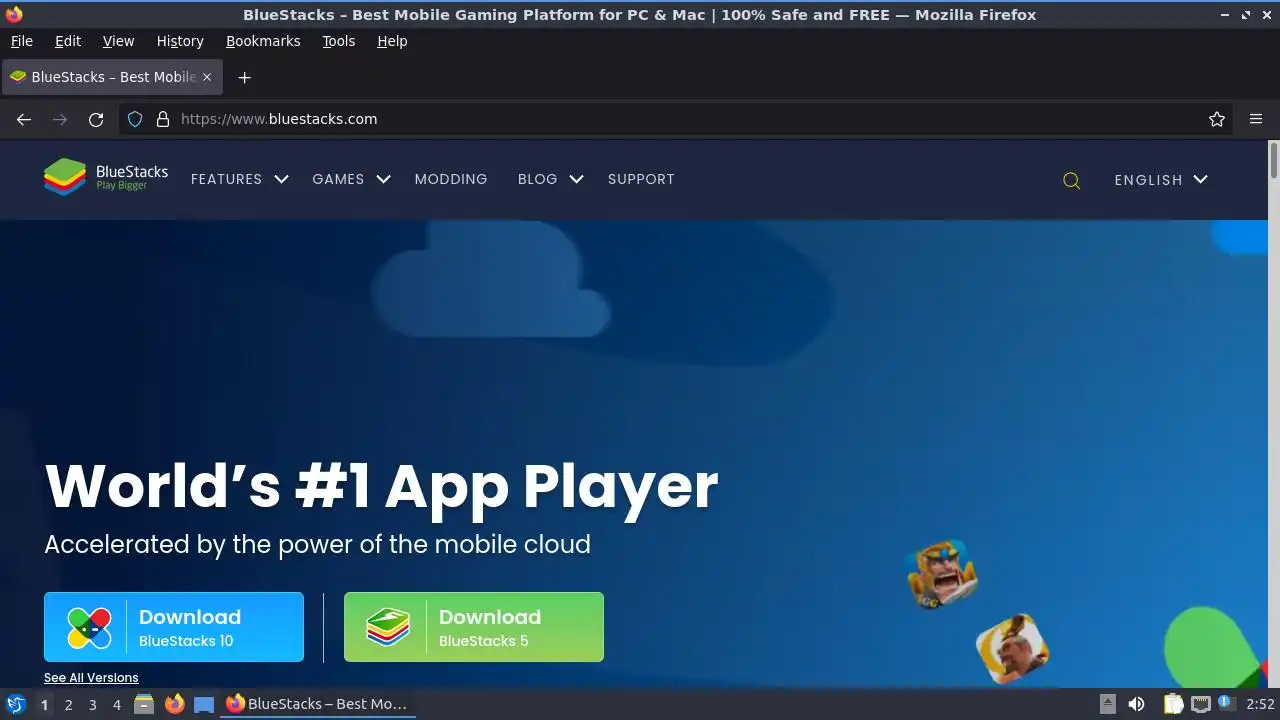Expand the GAMES dropdown chevron
The image size is (1280, 720).
(383, 179)
